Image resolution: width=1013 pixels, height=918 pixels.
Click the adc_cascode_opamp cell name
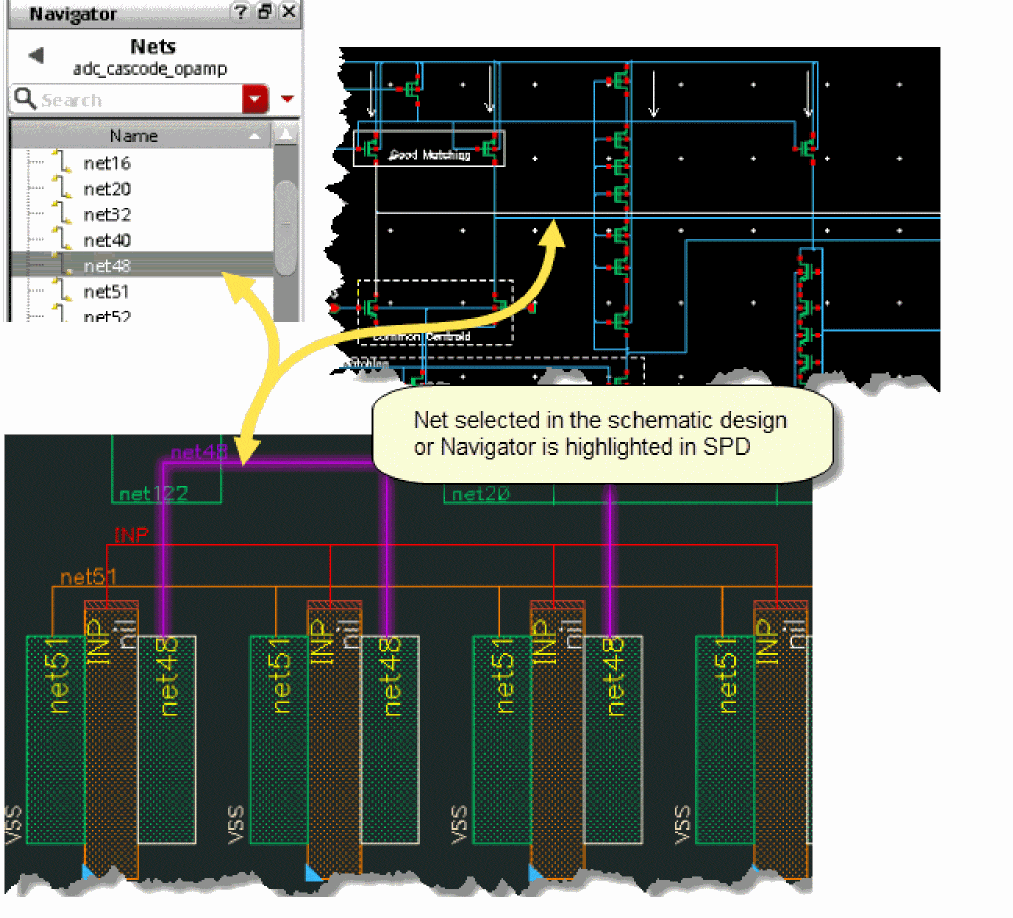[150, 69]
